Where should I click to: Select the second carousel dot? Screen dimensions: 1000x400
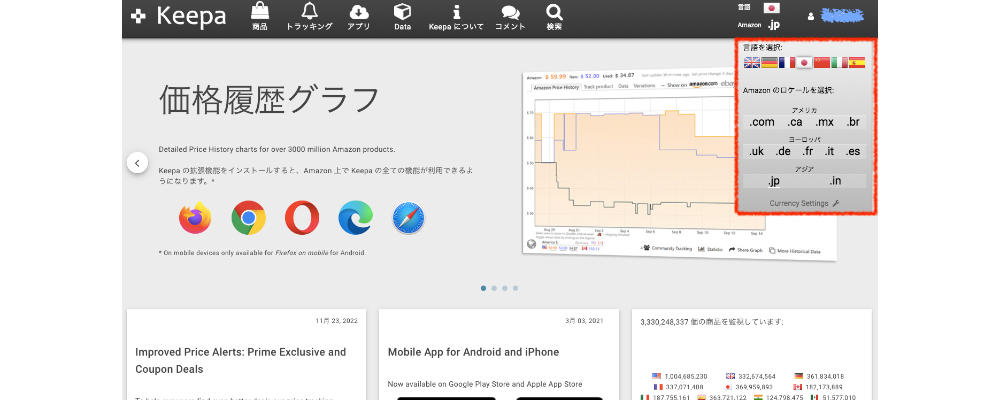(x=494, y=288)
